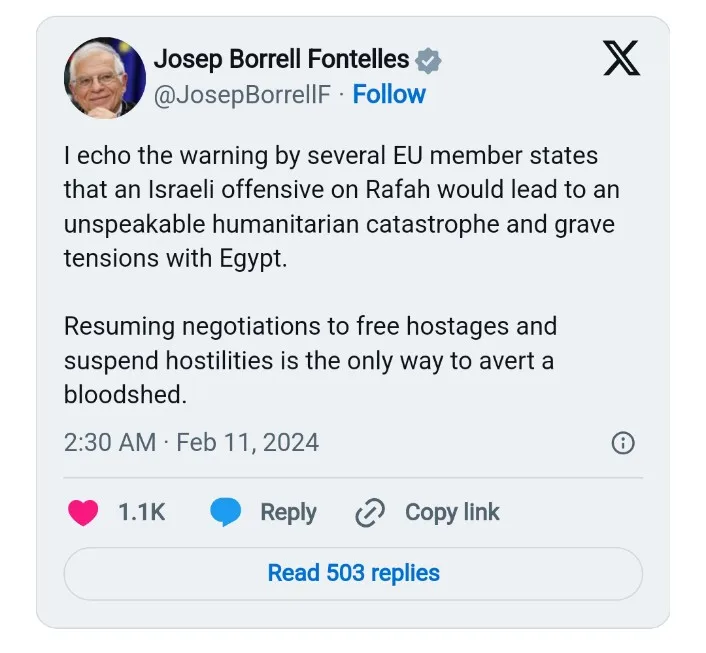Select the Copy link text
This screenshot has width=706, height=653.
tap(452, 513)
